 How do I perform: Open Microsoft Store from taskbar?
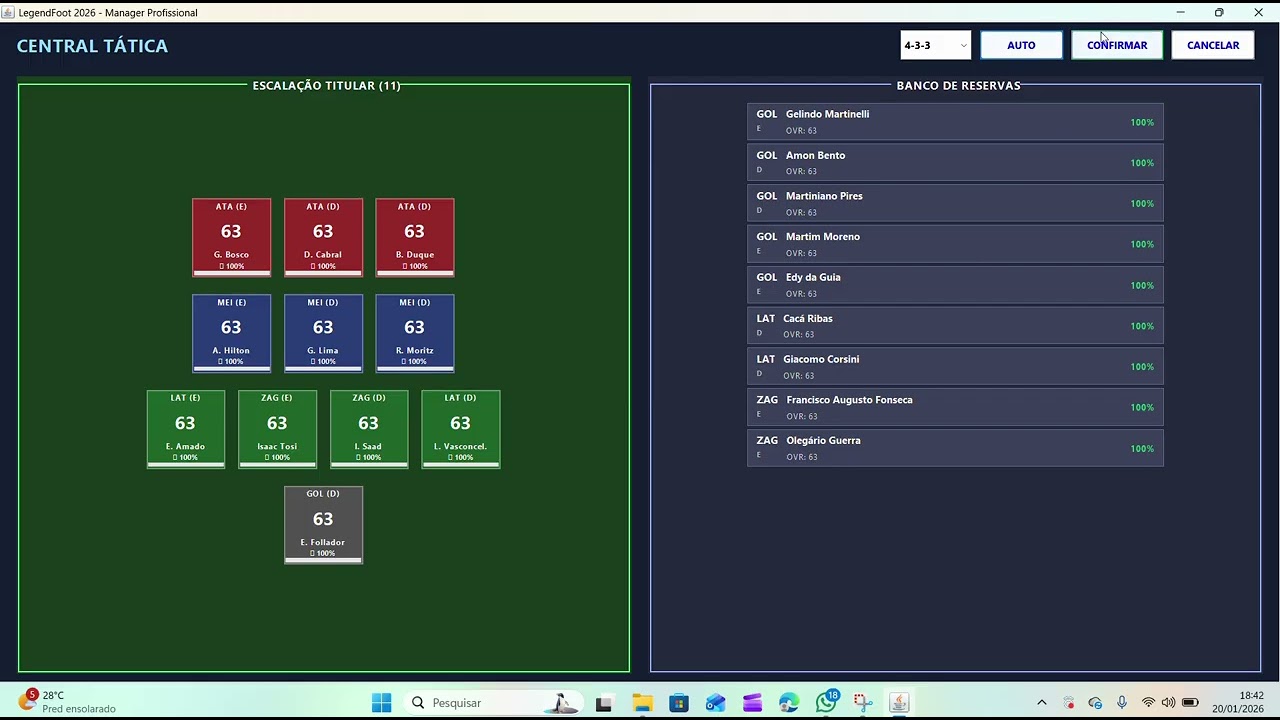pyautogui.click(x=679, y=703)
